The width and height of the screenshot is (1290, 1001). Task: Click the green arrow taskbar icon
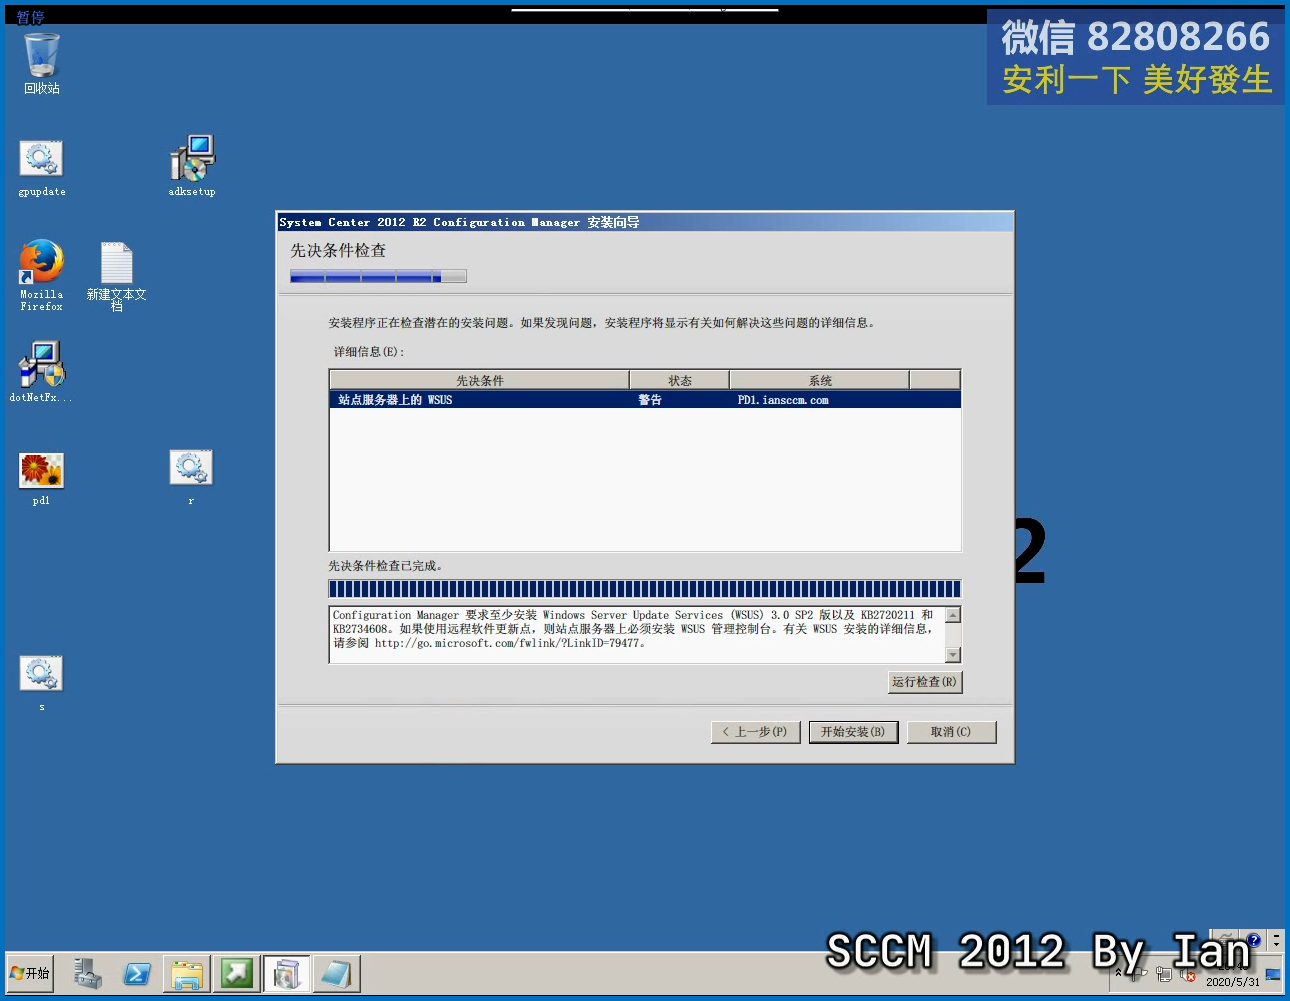[237, 973]
